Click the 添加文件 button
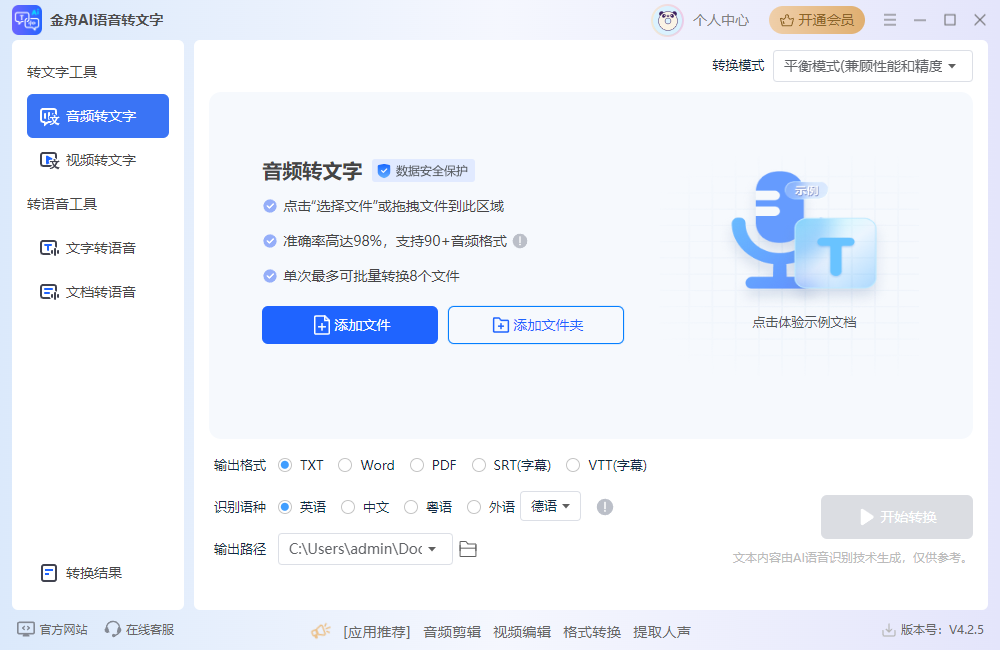1000x650 pixels. point(349,325)
